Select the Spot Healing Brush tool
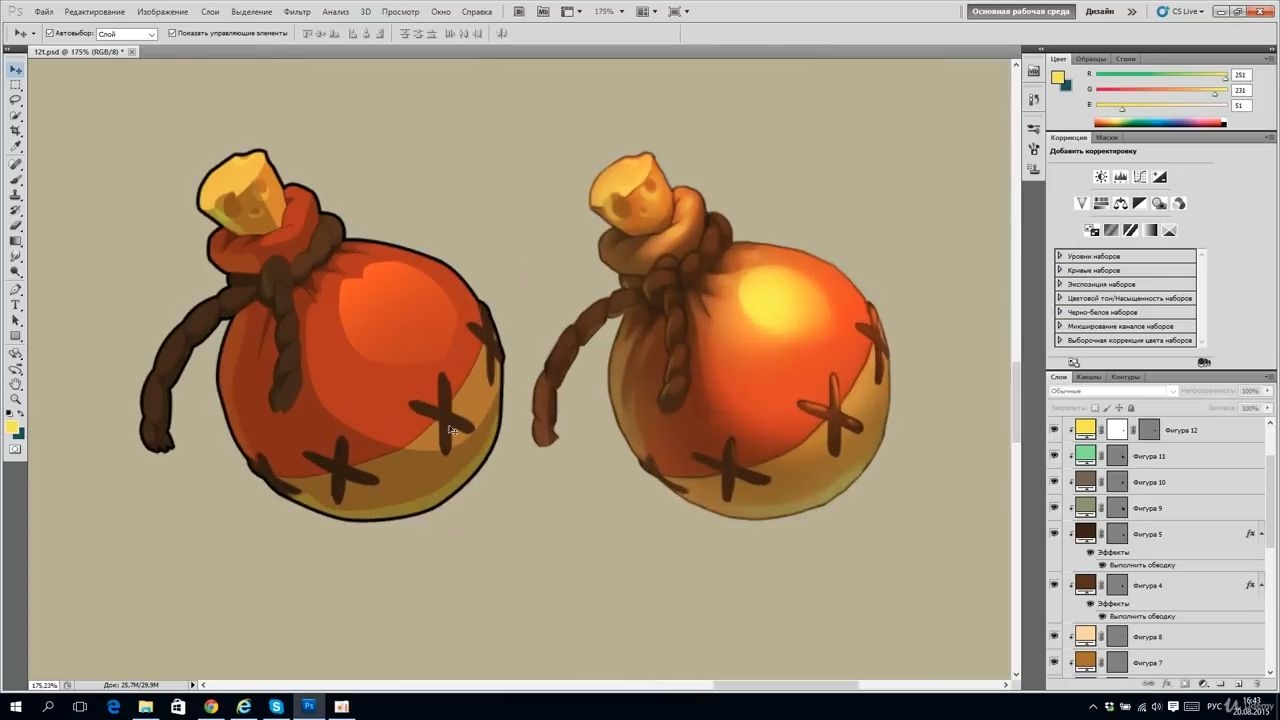 pyautogui.click(x=16, y=164)
